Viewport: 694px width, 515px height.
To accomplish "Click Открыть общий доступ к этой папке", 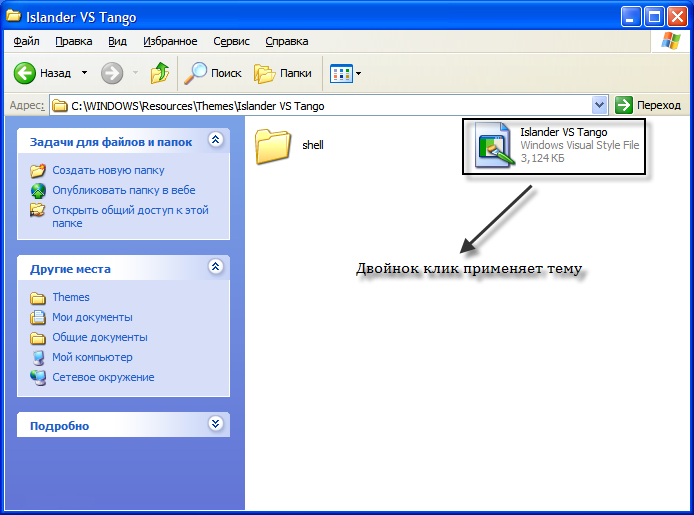I will [130, 216].
